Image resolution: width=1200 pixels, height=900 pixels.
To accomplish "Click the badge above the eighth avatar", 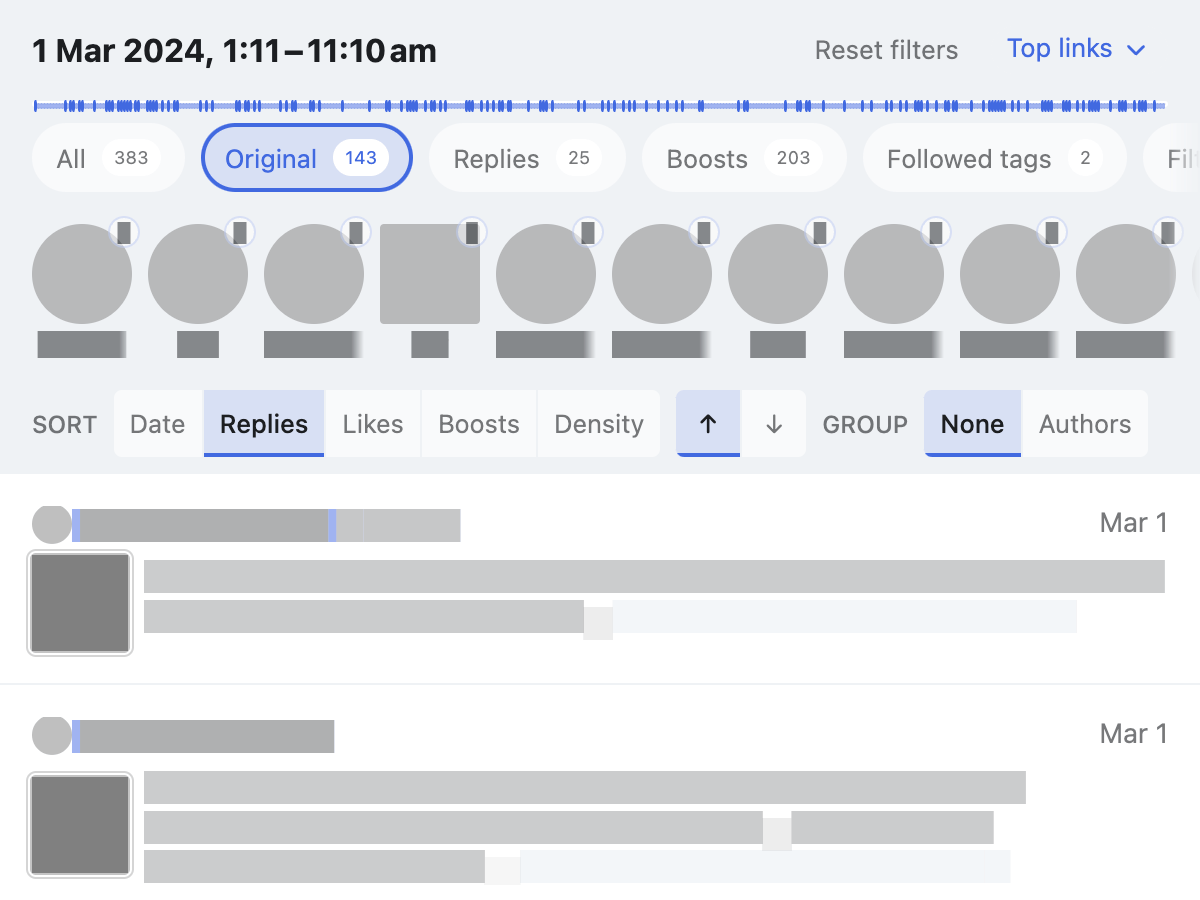I will point(936,231).
